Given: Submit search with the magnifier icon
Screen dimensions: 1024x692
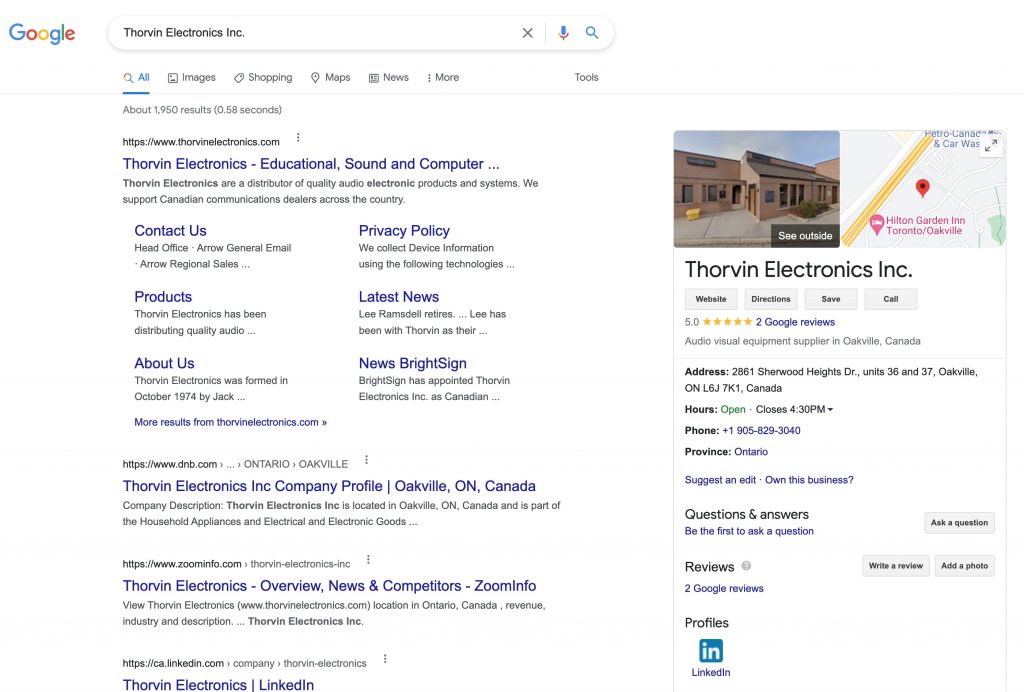Looking at the screenshot, I should [592, 33].
